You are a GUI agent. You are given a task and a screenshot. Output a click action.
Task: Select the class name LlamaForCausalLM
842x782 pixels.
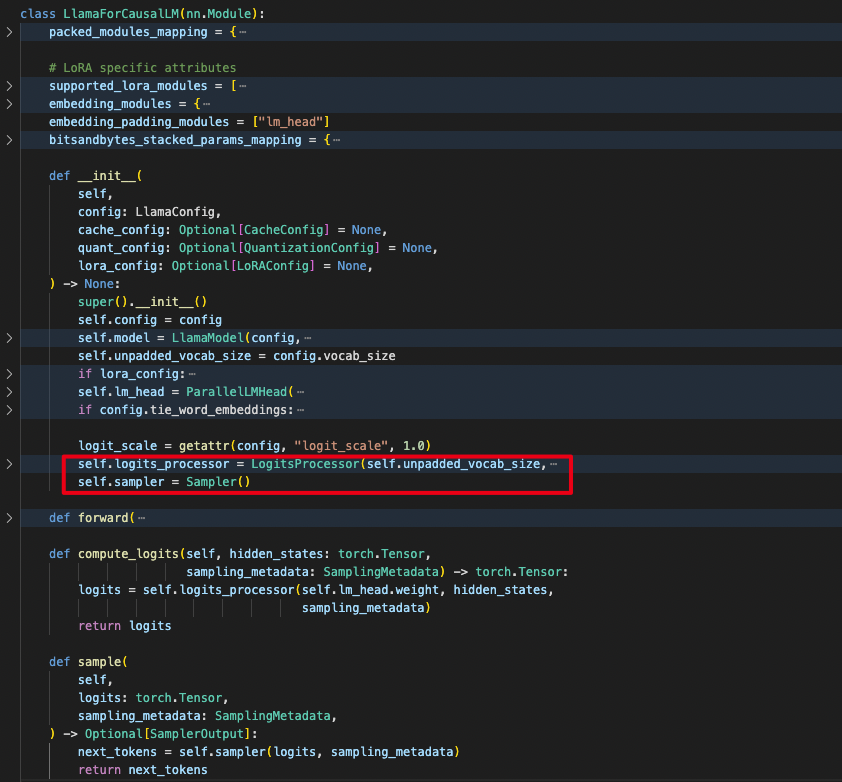click(122, 13)
